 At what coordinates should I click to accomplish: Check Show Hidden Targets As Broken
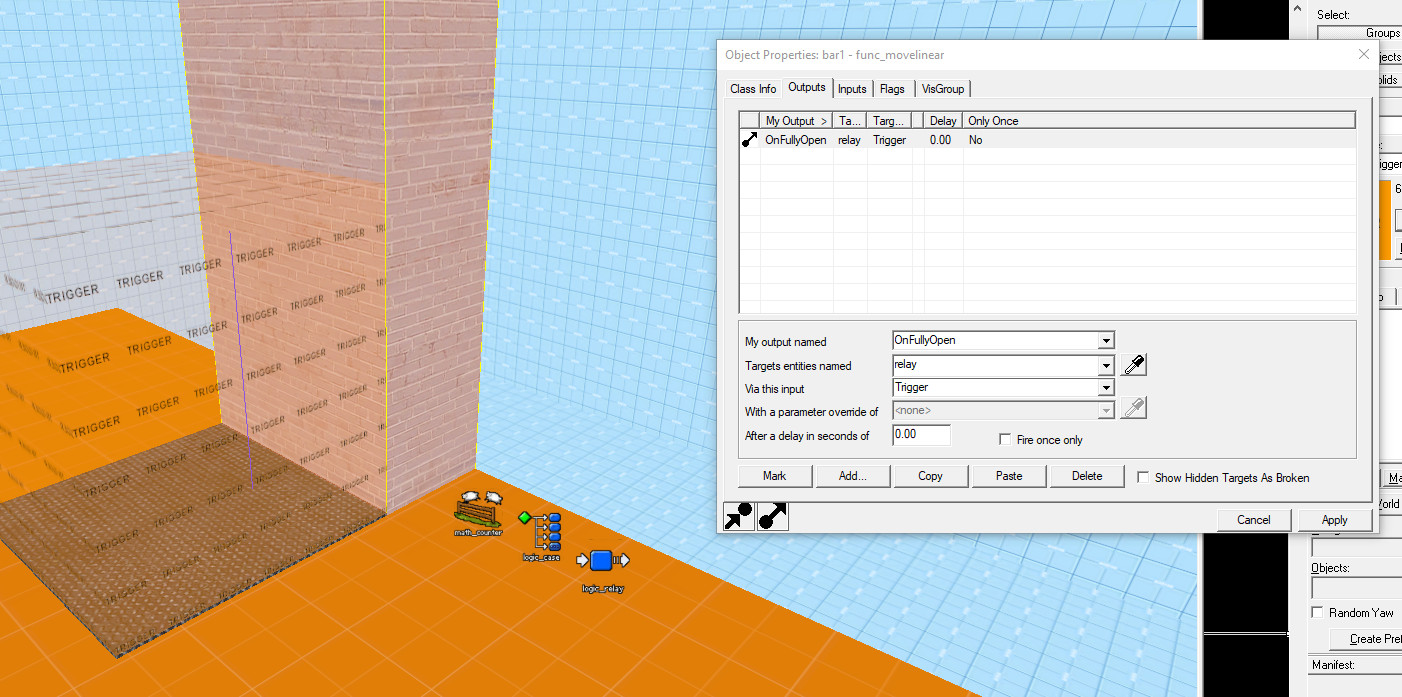tap(1143, 478)
